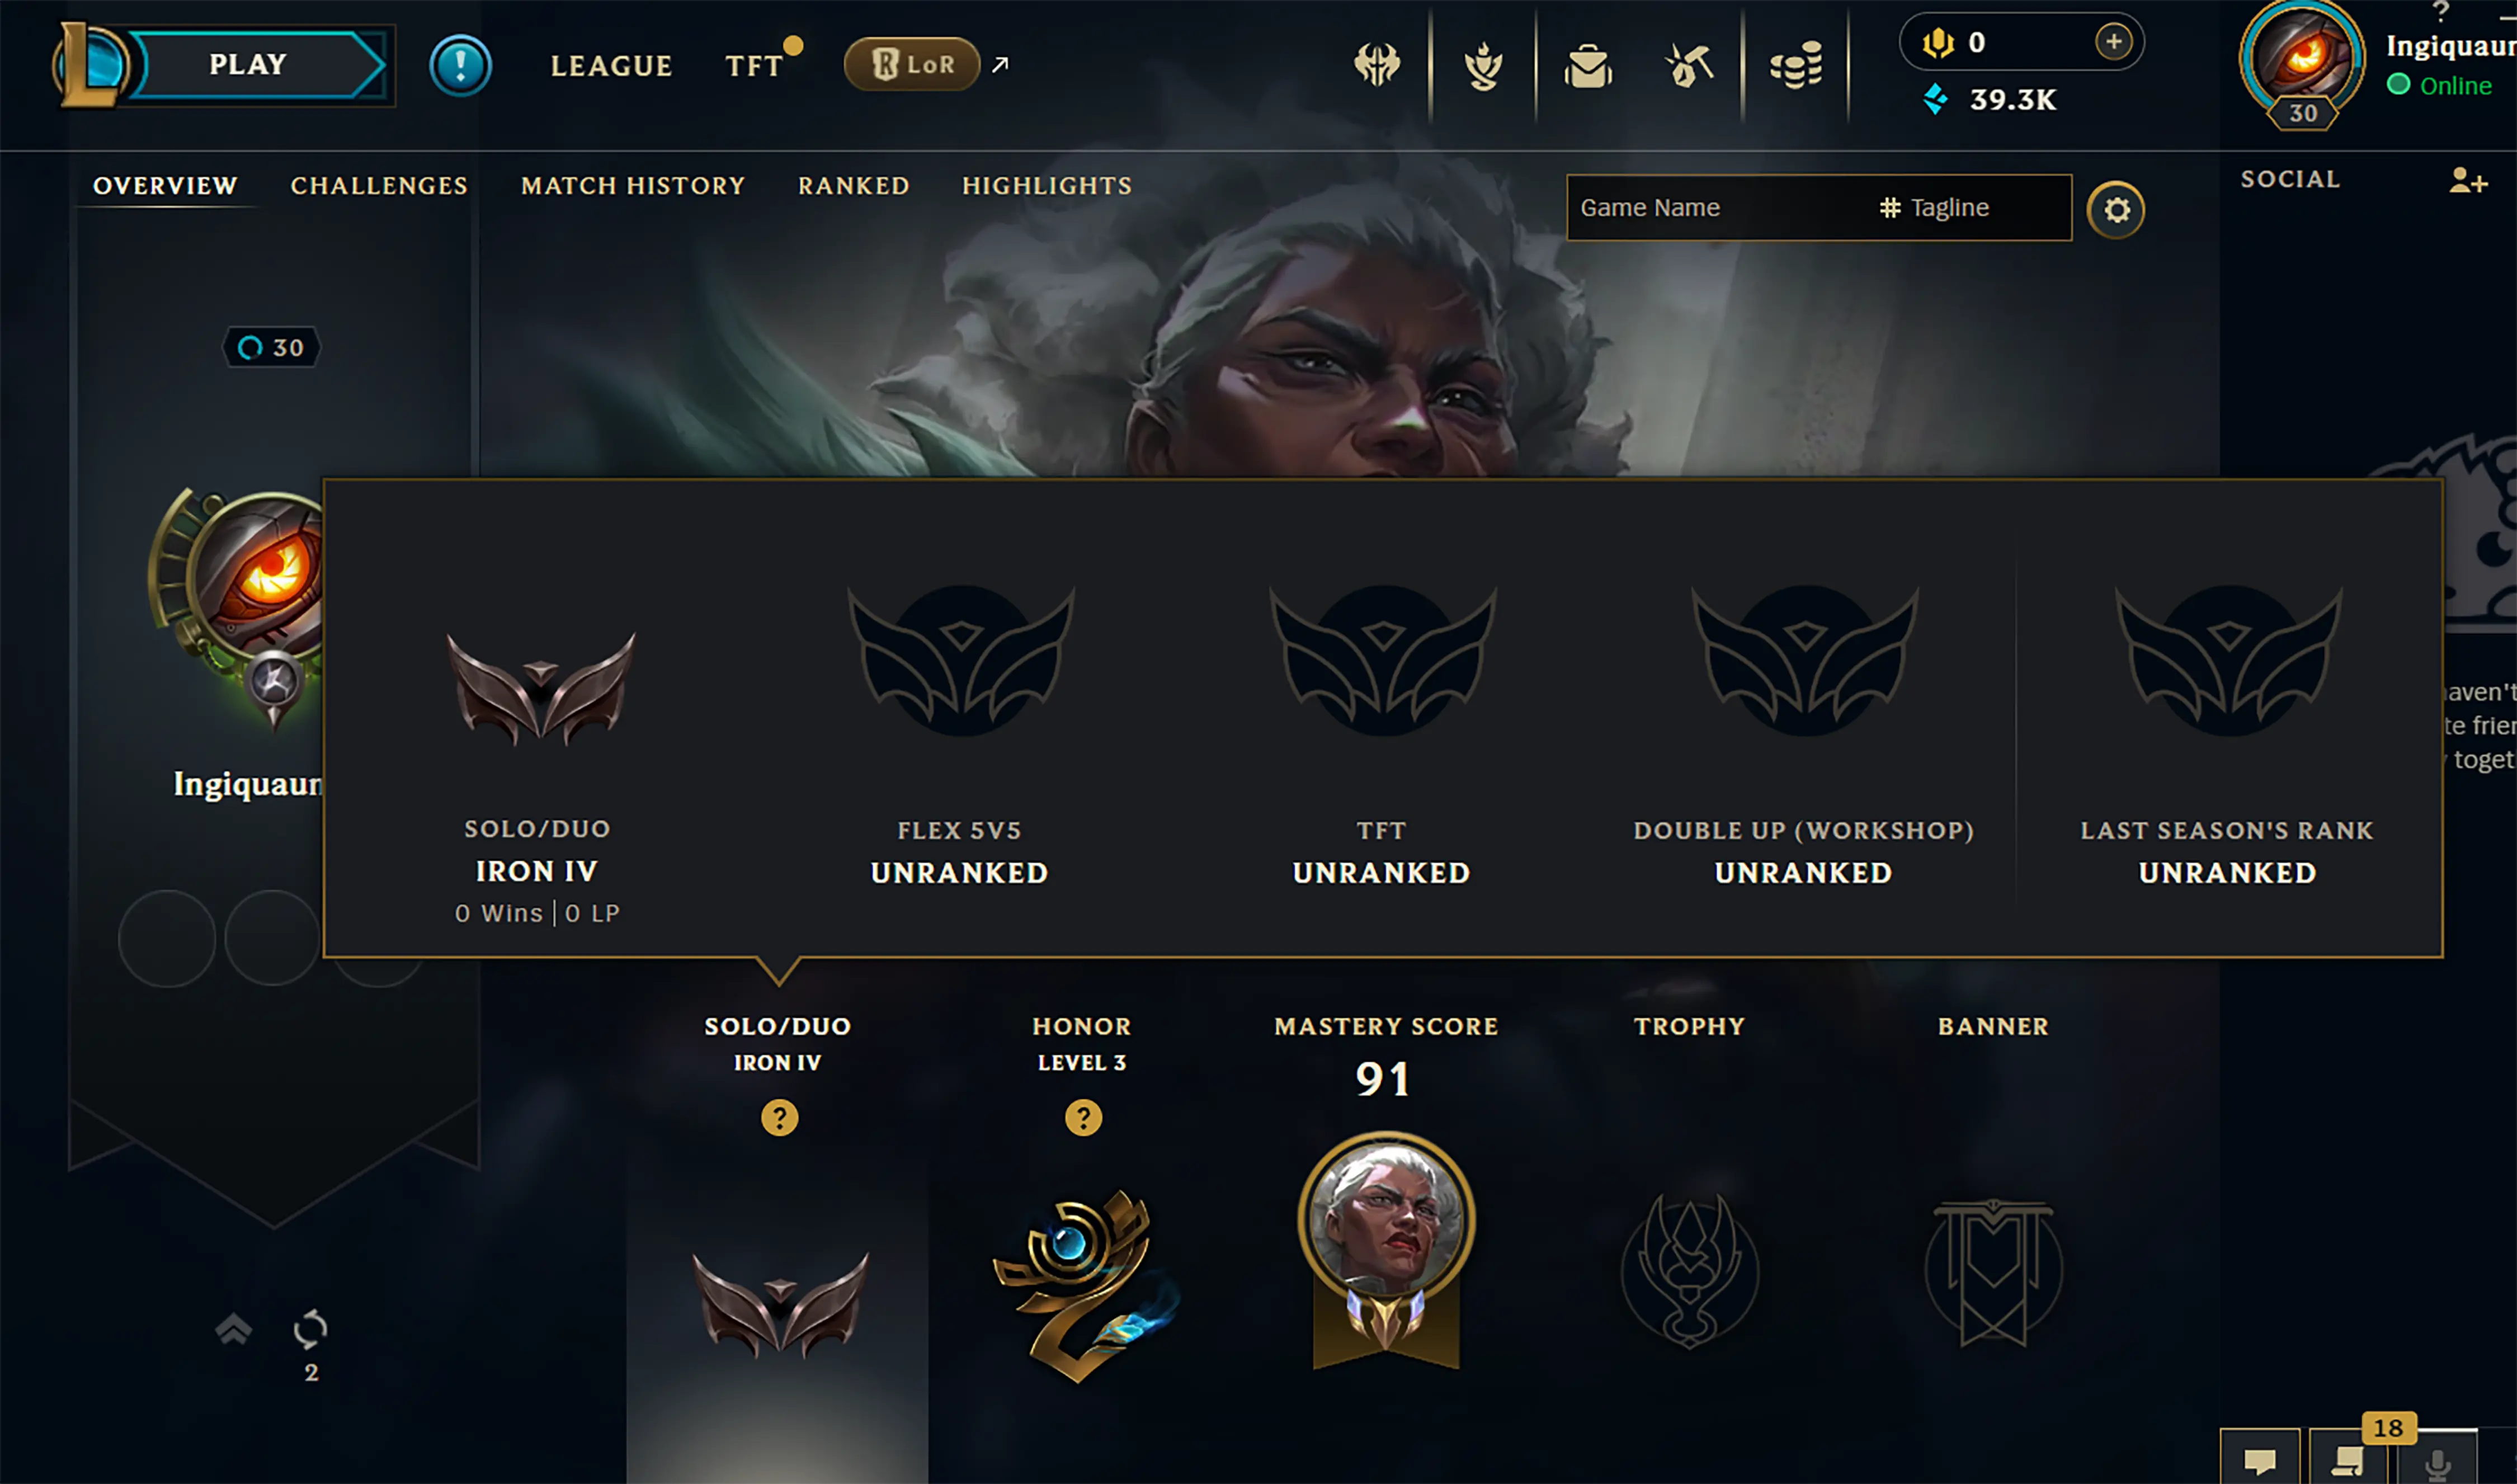2517x1484 pixels.
Task: Expand the double chevron boost icon
Action: (x=233, y=1329)
